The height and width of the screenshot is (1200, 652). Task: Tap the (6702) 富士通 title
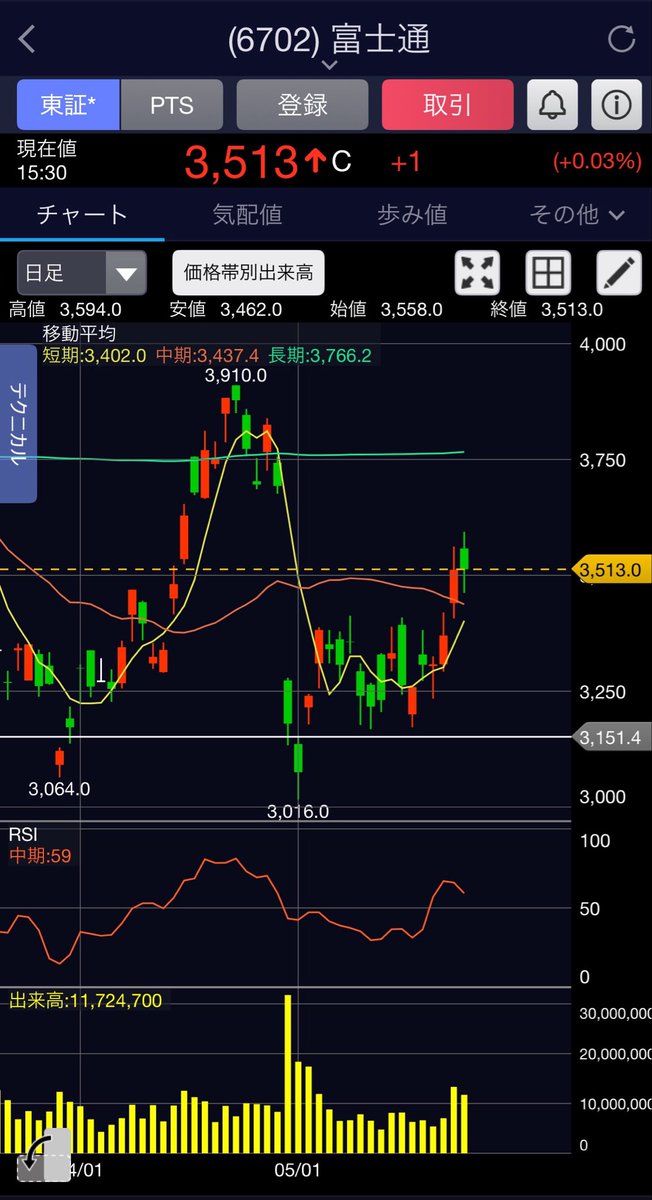coord(329,39)
